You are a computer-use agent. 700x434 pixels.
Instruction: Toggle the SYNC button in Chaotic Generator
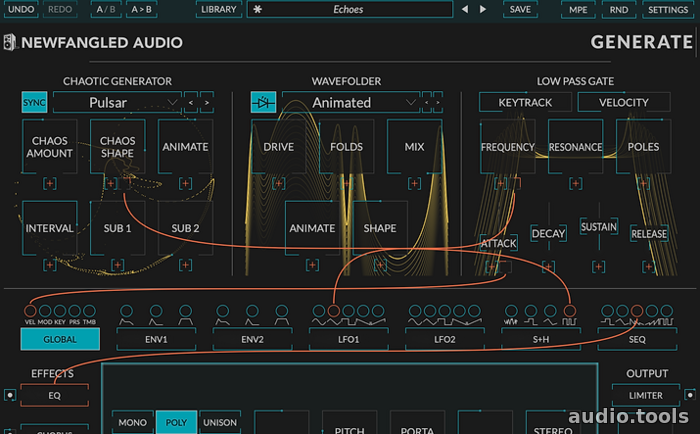(x=34, y=102)
